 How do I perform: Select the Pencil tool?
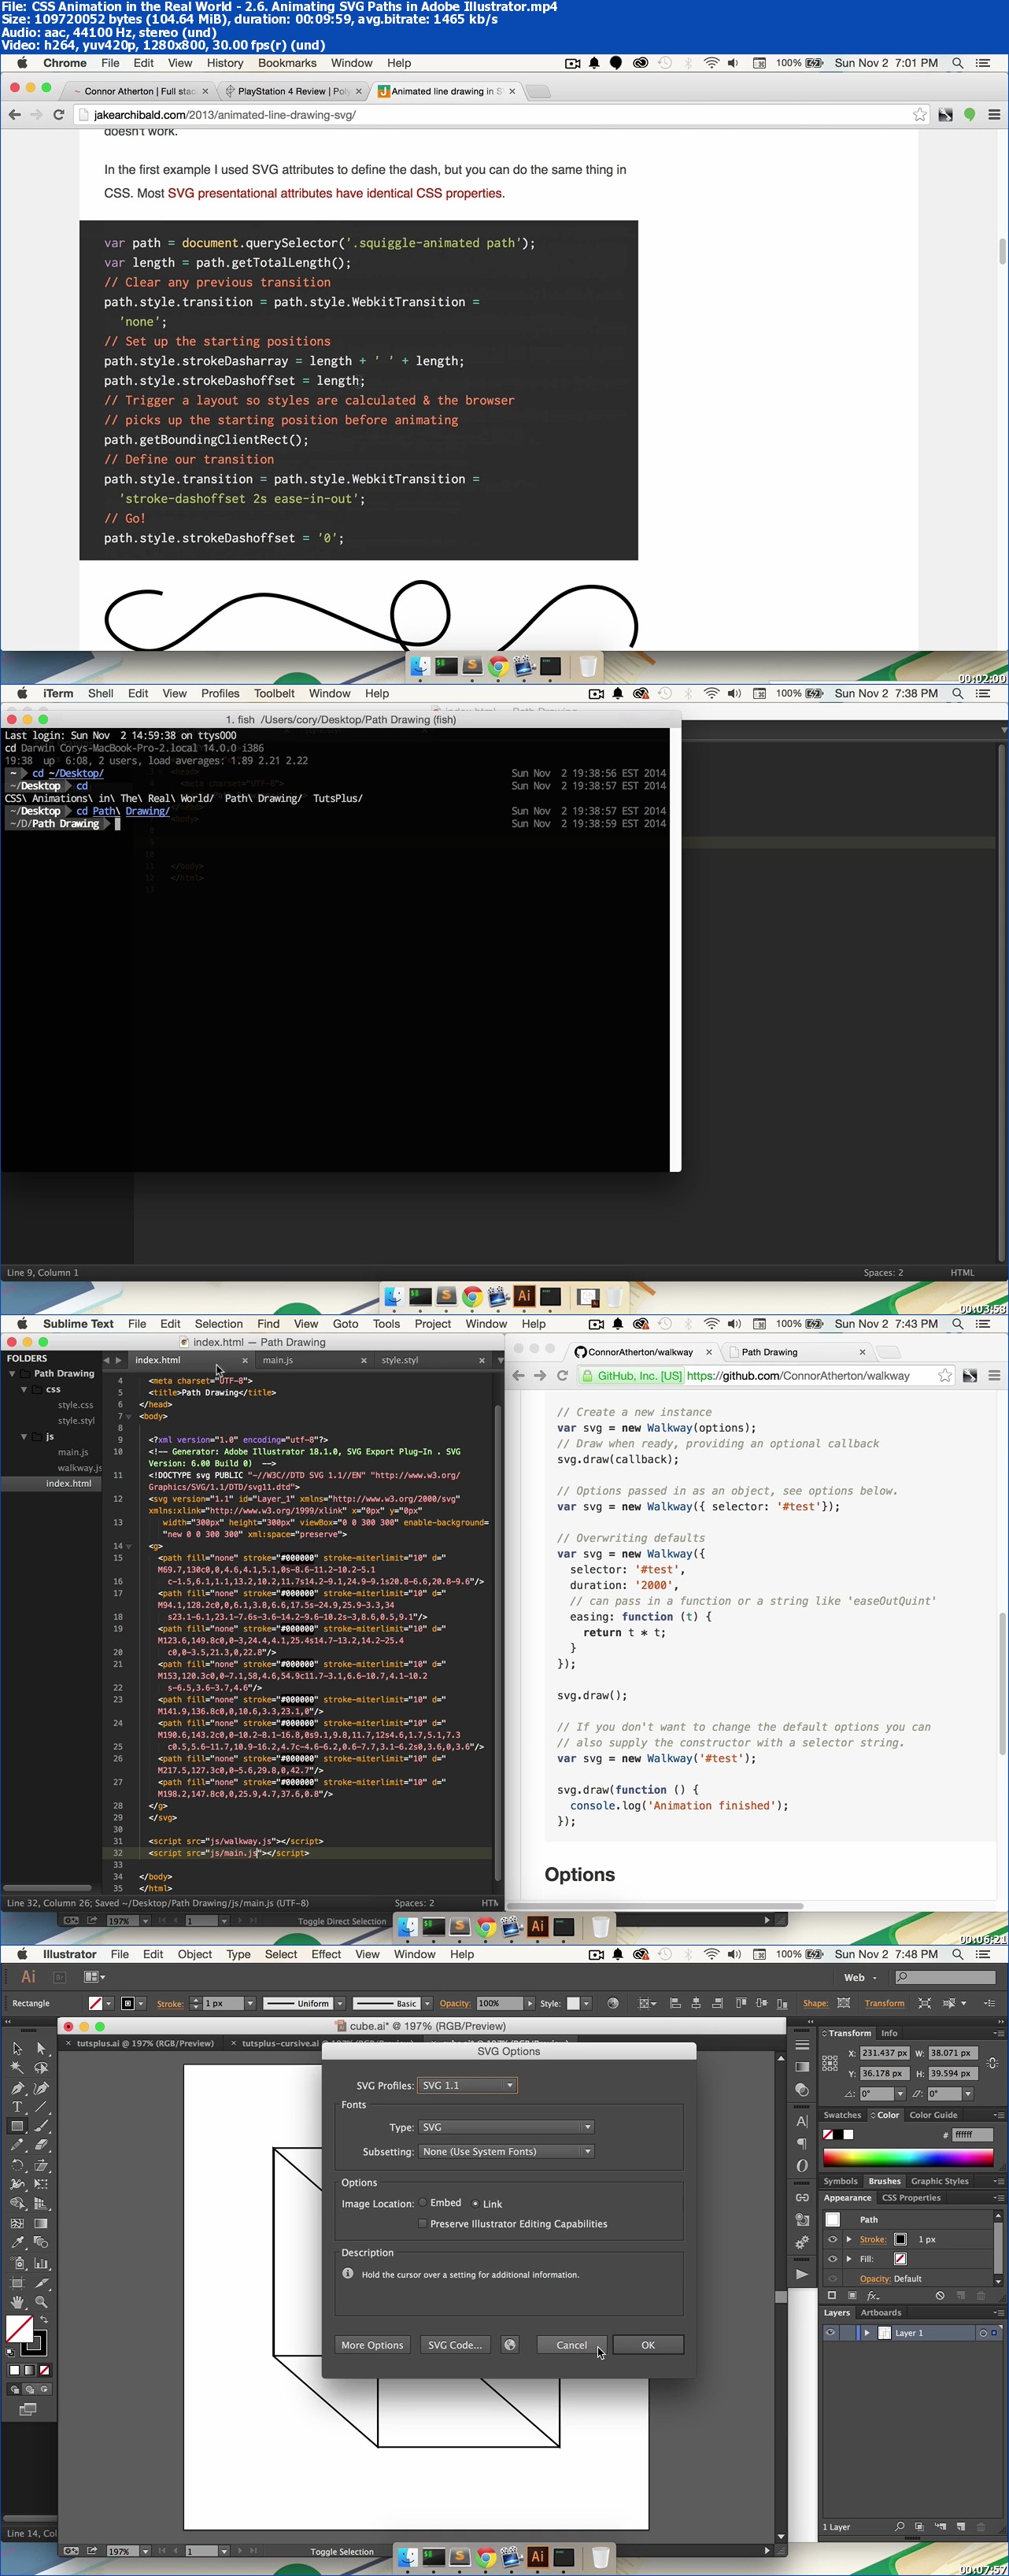pos(17,2144)
